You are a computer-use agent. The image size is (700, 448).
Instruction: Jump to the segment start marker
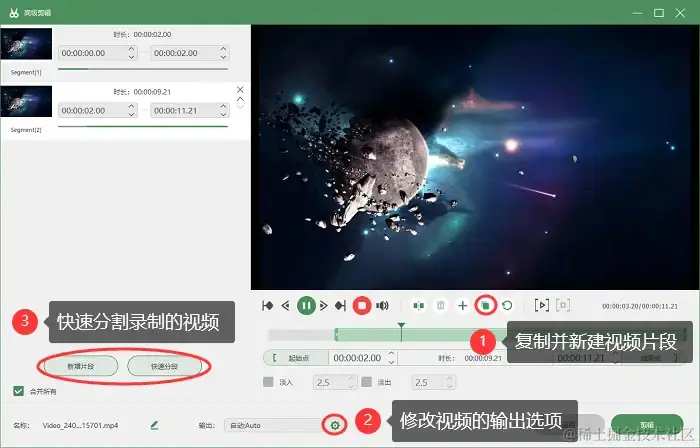coord(267,306)
